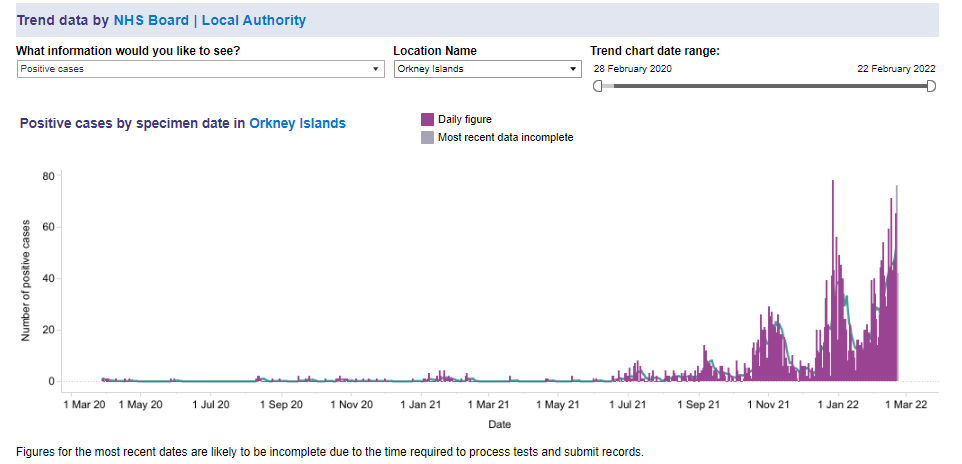Click the 'Most recent data incomplete' legend label
The image size is (962, 464).
505,137
